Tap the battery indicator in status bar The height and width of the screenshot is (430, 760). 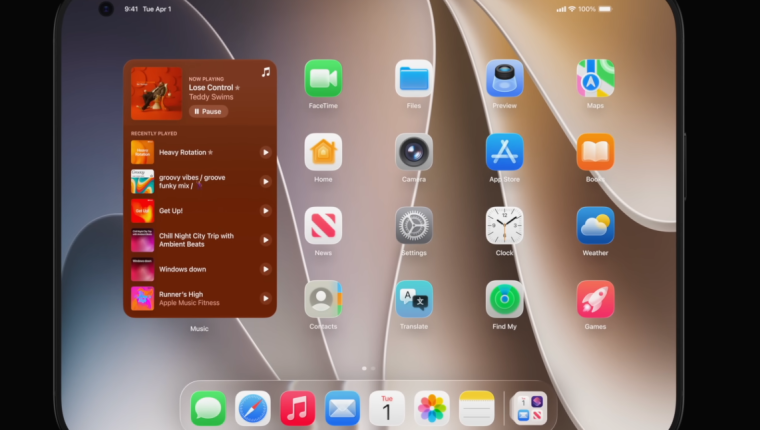click(x=605, y=9)
